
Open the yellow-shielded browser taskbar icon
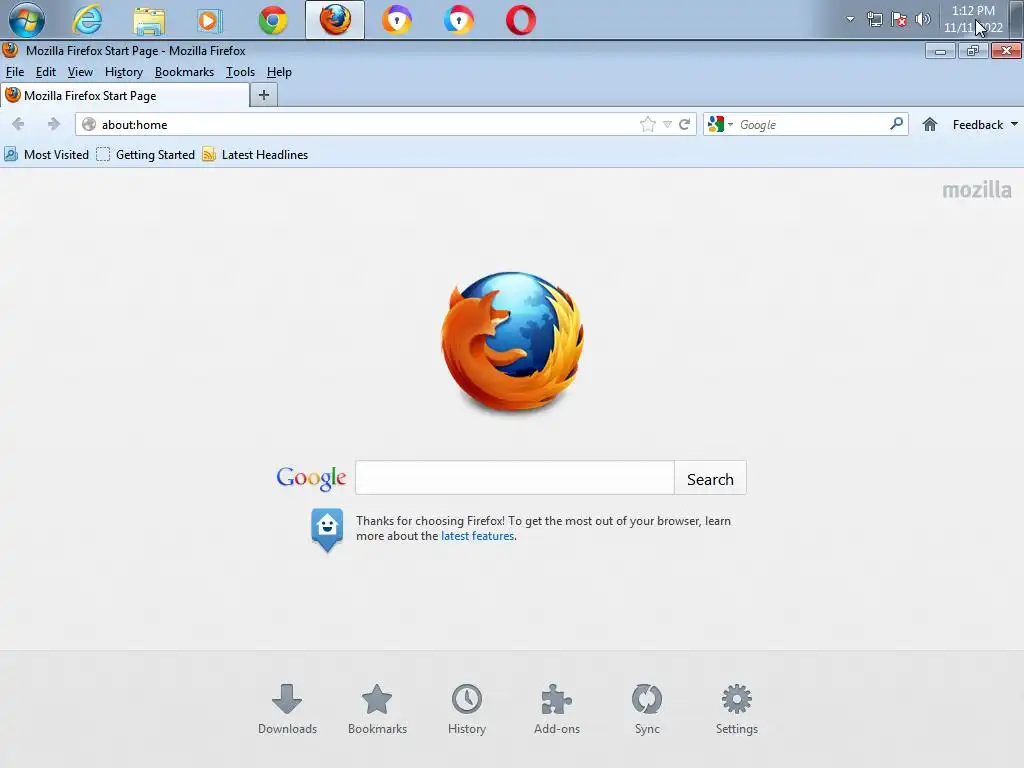tap(396, 20)
